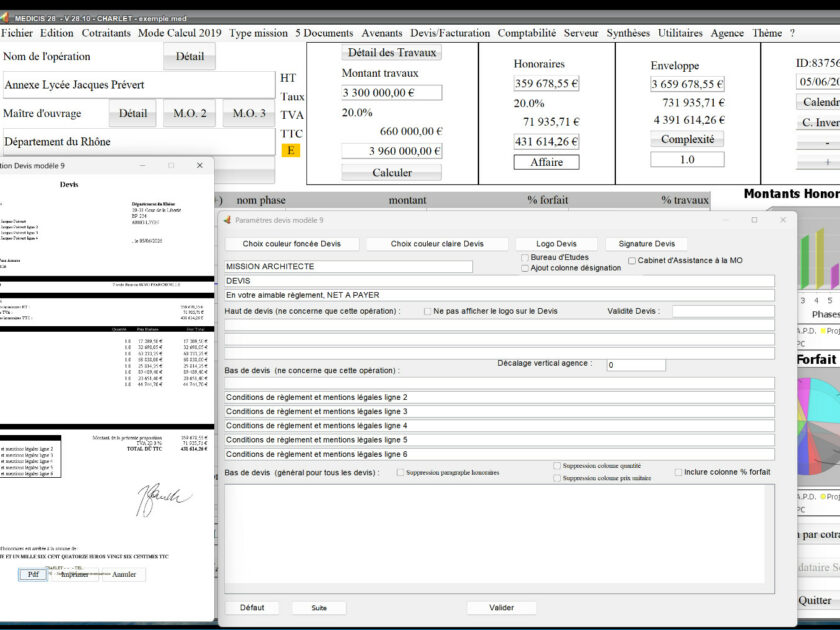Click Choix couleur foncée Devis button
Image resolution: width=840 pixels, height=630 pixels.
tap(291, 244)
